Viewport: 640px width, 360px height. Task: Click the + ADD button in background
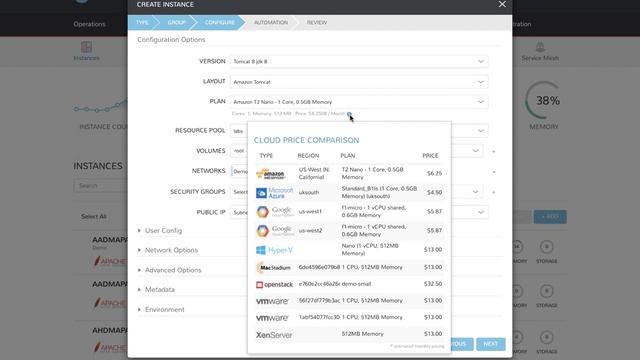click(x=550, y=217)
